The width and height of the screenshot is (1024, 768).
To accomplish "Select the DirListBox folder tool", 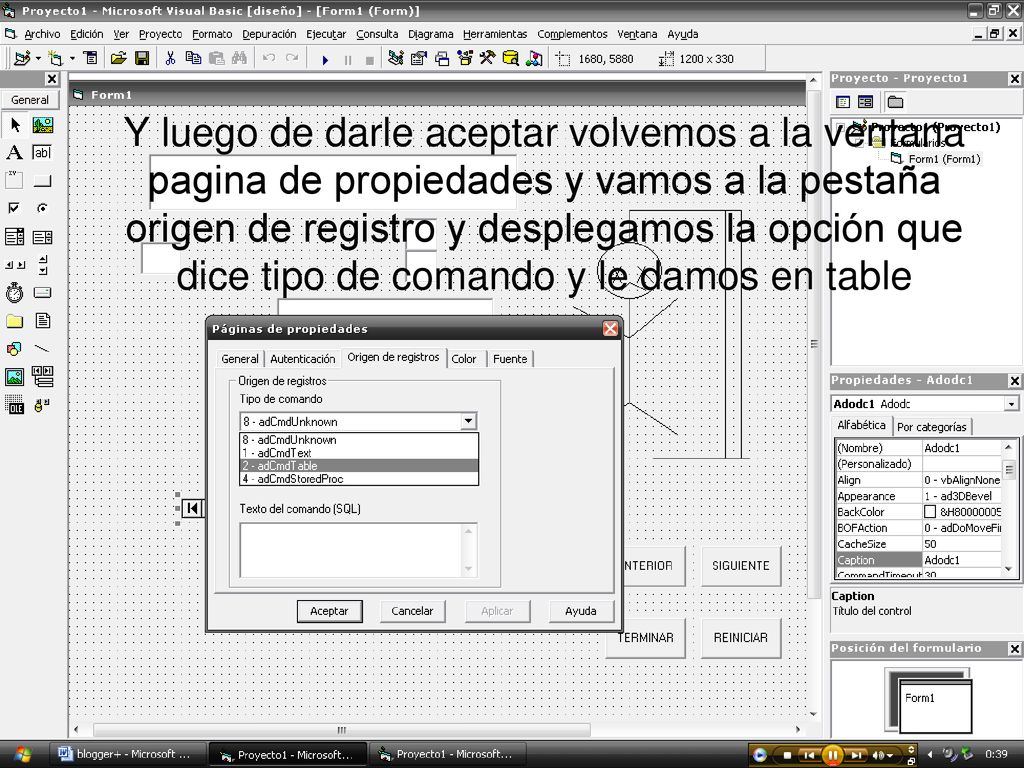I will coord(15,321).
